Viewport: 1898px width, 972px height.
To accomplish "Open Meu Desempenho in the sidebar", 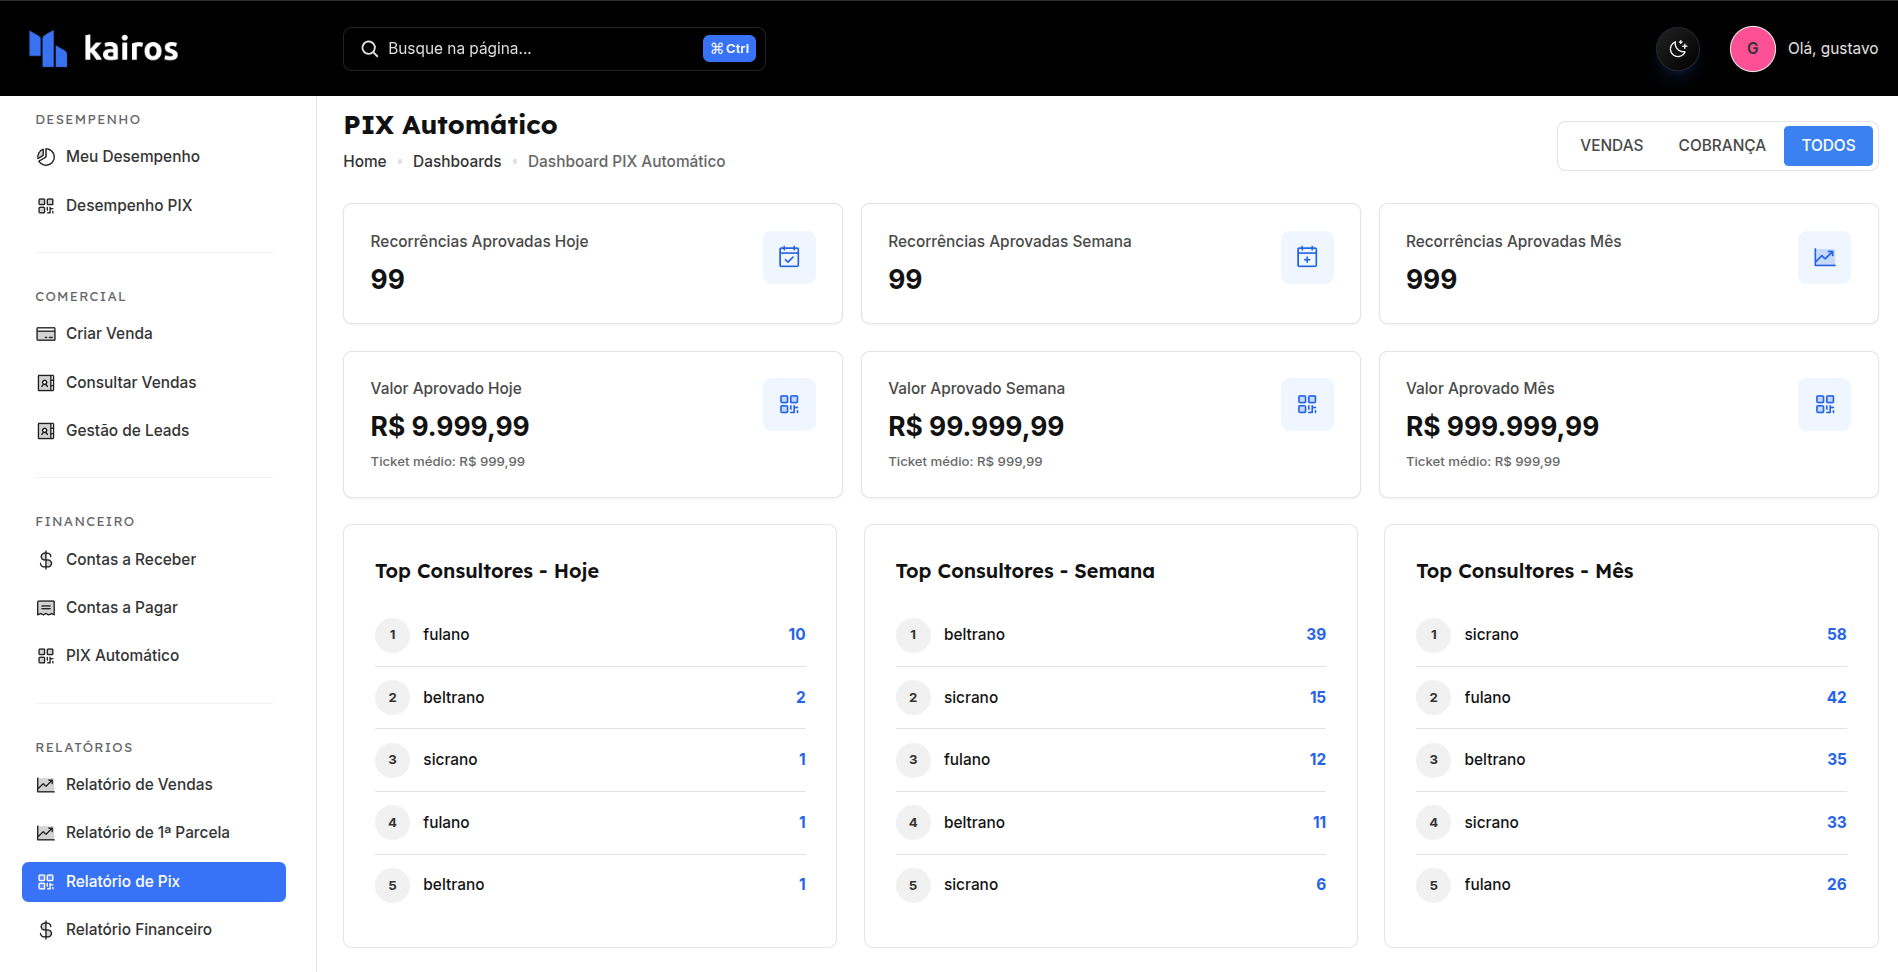I will [x=132, y=157].
